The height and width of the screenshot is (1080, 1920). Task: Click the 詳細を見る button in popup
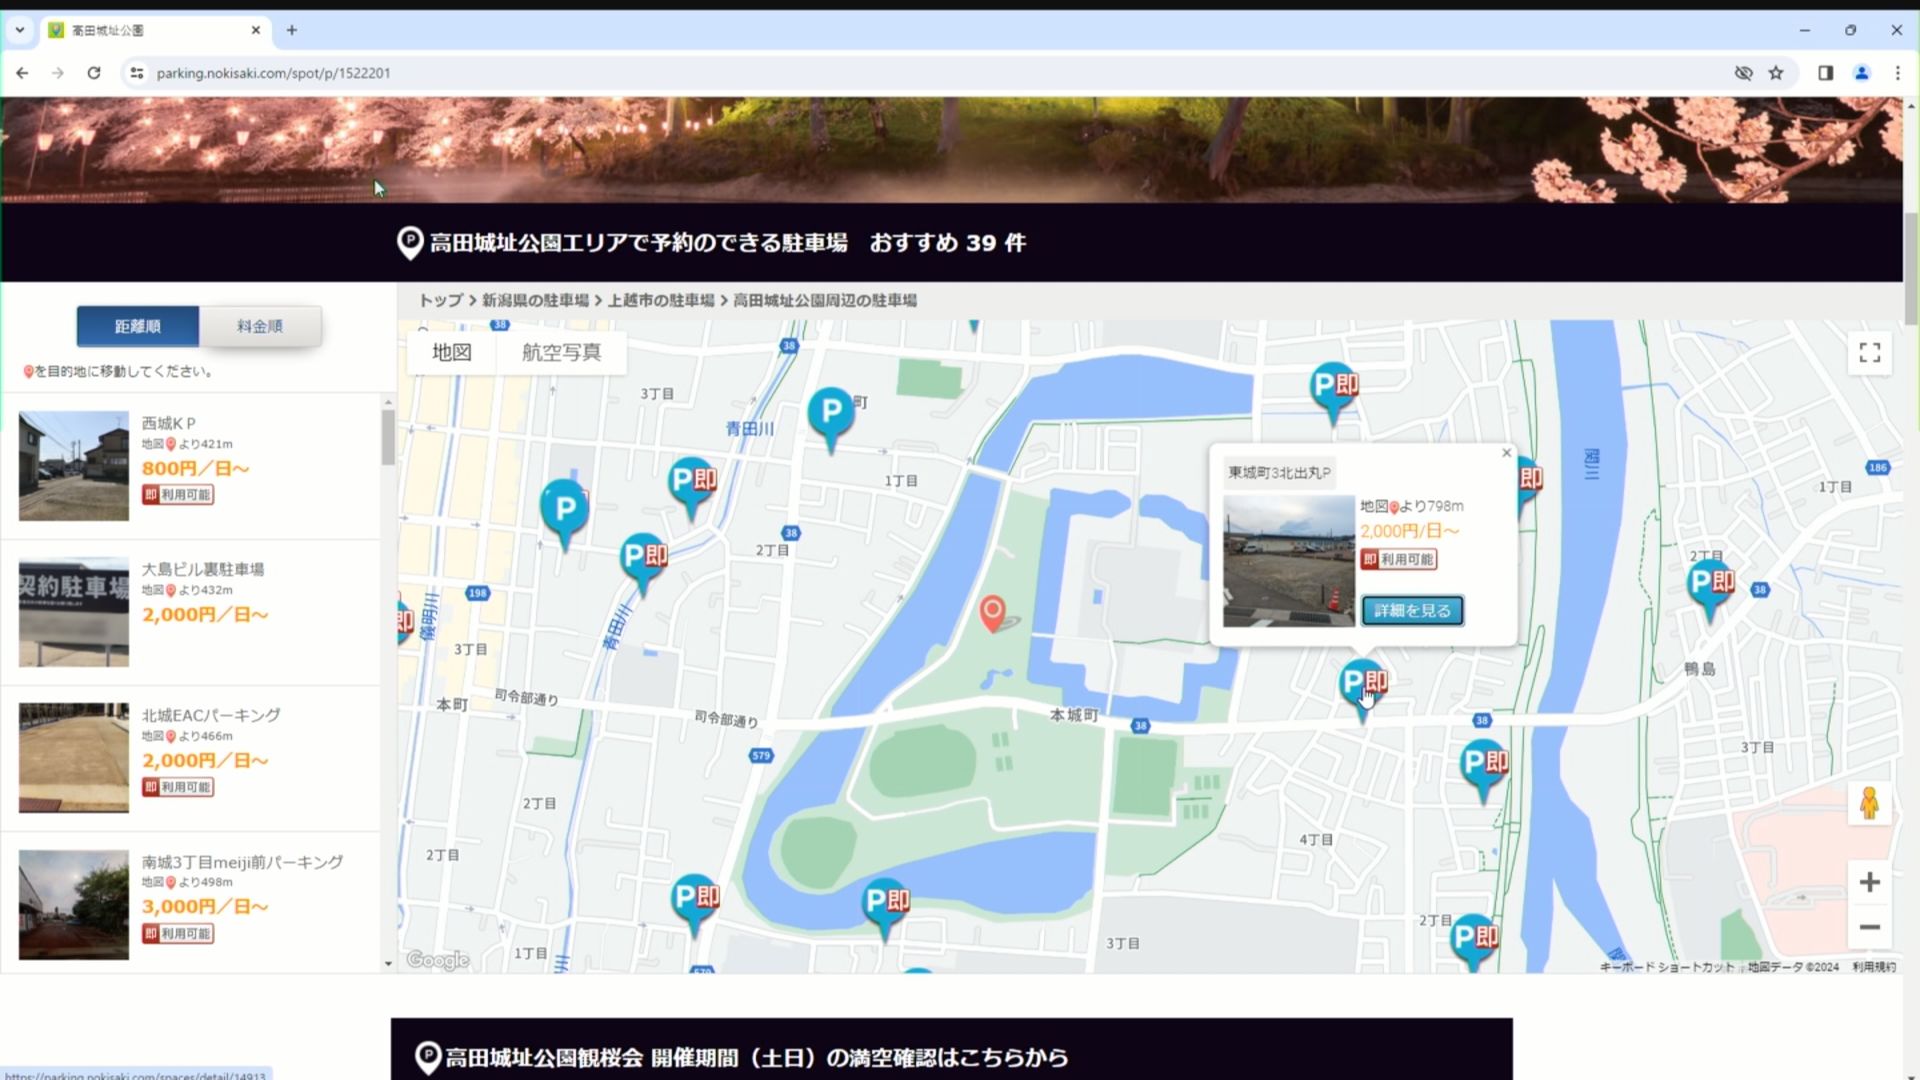1412,610
